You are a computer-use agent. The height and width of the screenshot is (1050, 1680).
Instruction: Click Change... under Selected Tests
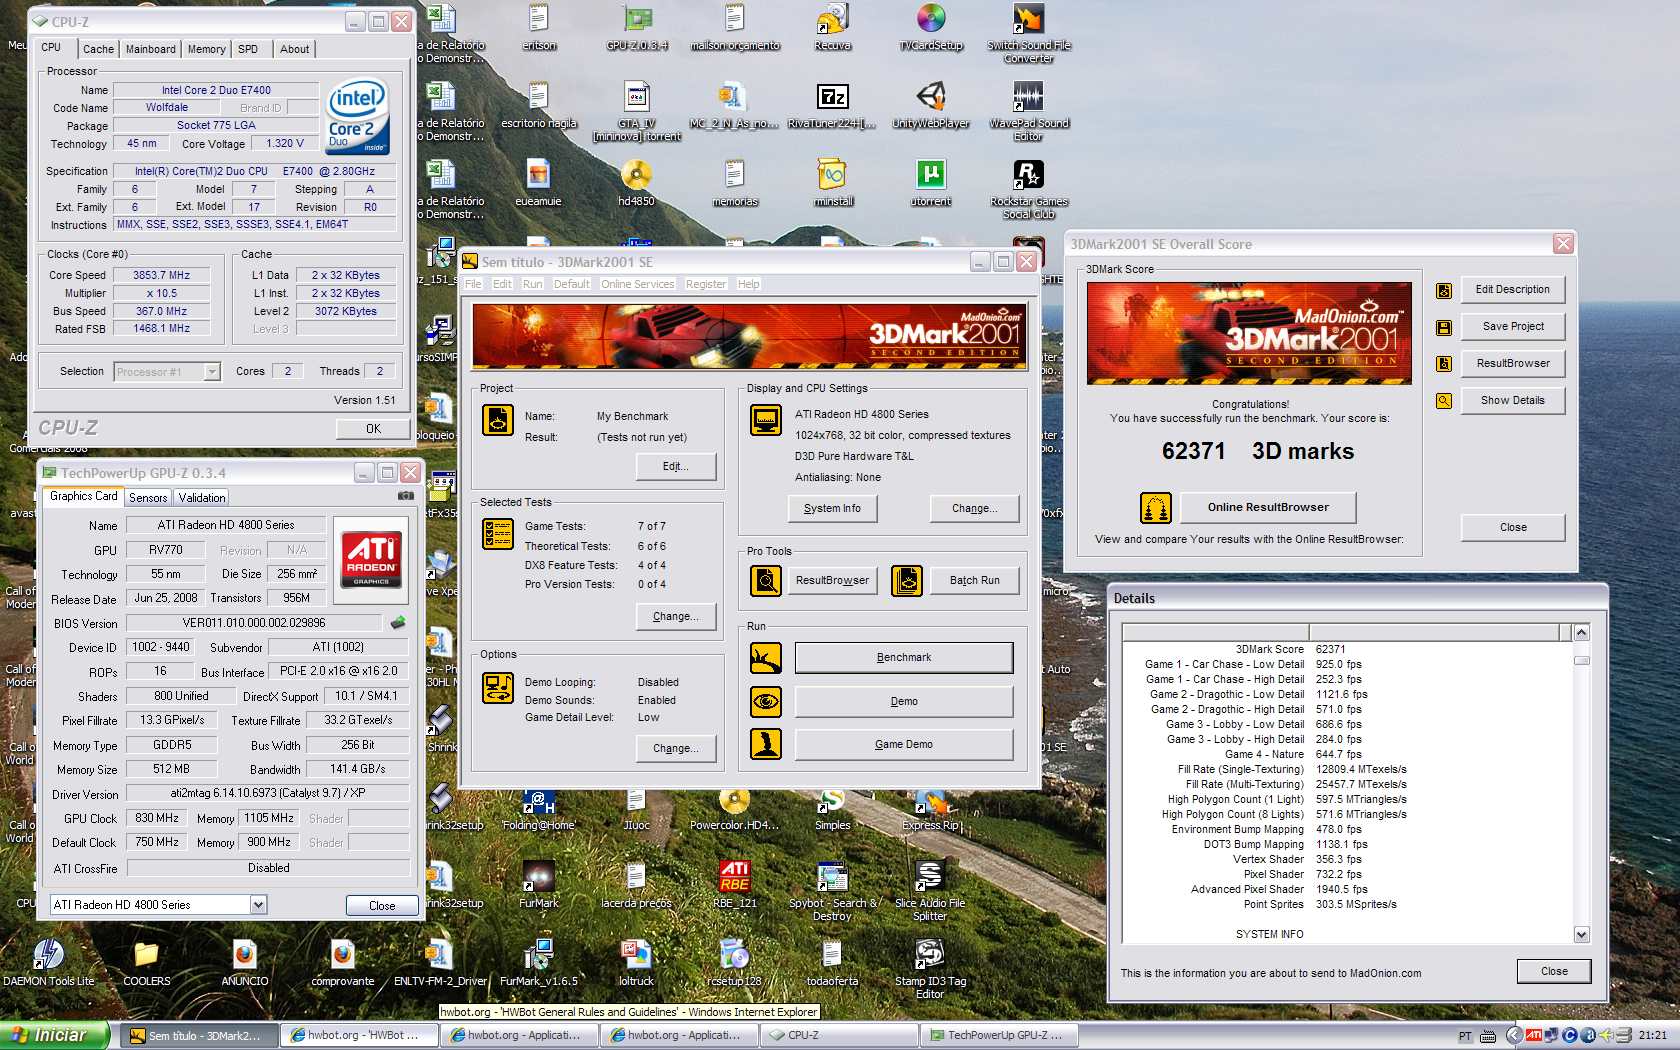pos(676,617)
